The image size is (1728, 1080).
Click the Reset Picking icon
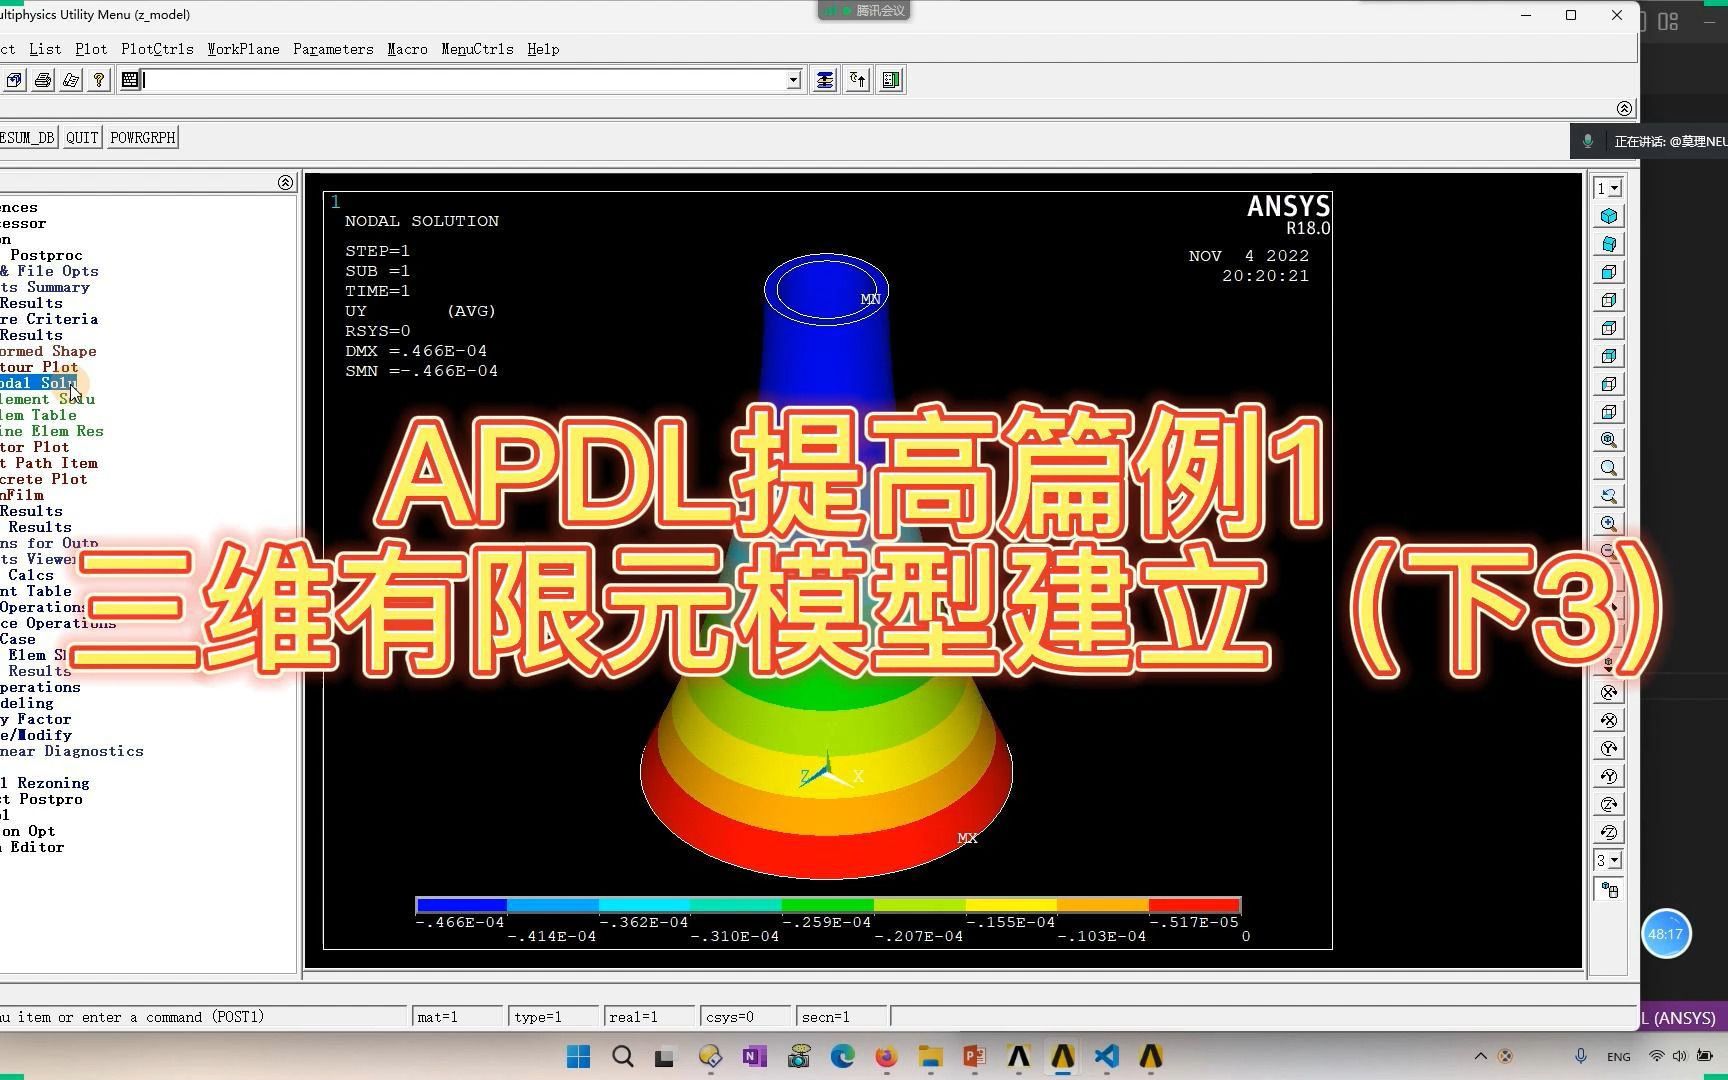(x=858, y=80)
